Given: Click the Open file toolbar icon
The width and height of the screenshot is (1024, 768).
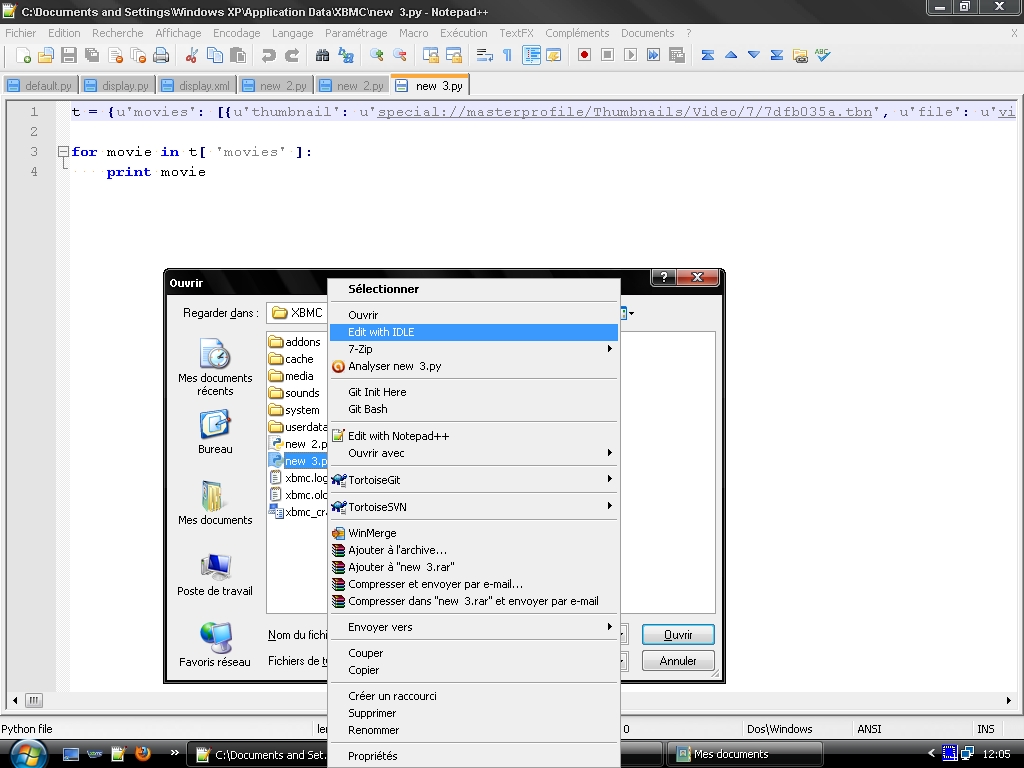Looking at the screenshot, I should click(x=46, y=56).
